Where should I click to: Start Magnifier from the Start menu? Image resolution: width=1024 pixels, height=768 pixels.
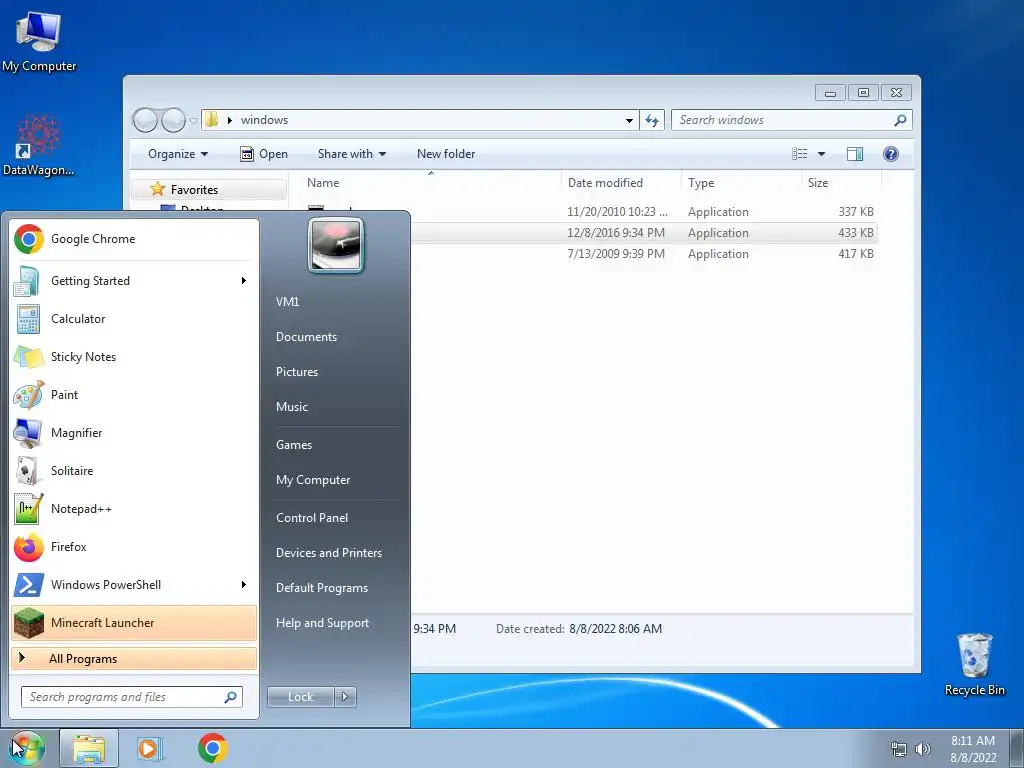134,432
